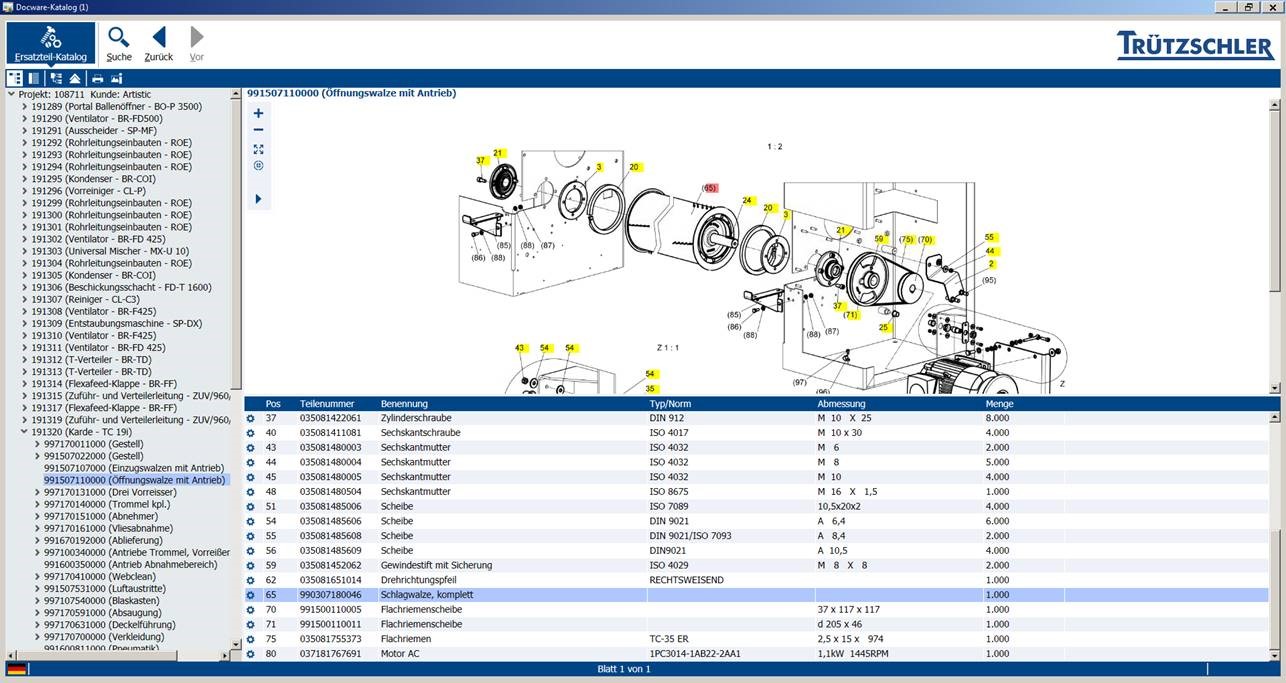Toggle the tree view panel button

coord(15,78)
